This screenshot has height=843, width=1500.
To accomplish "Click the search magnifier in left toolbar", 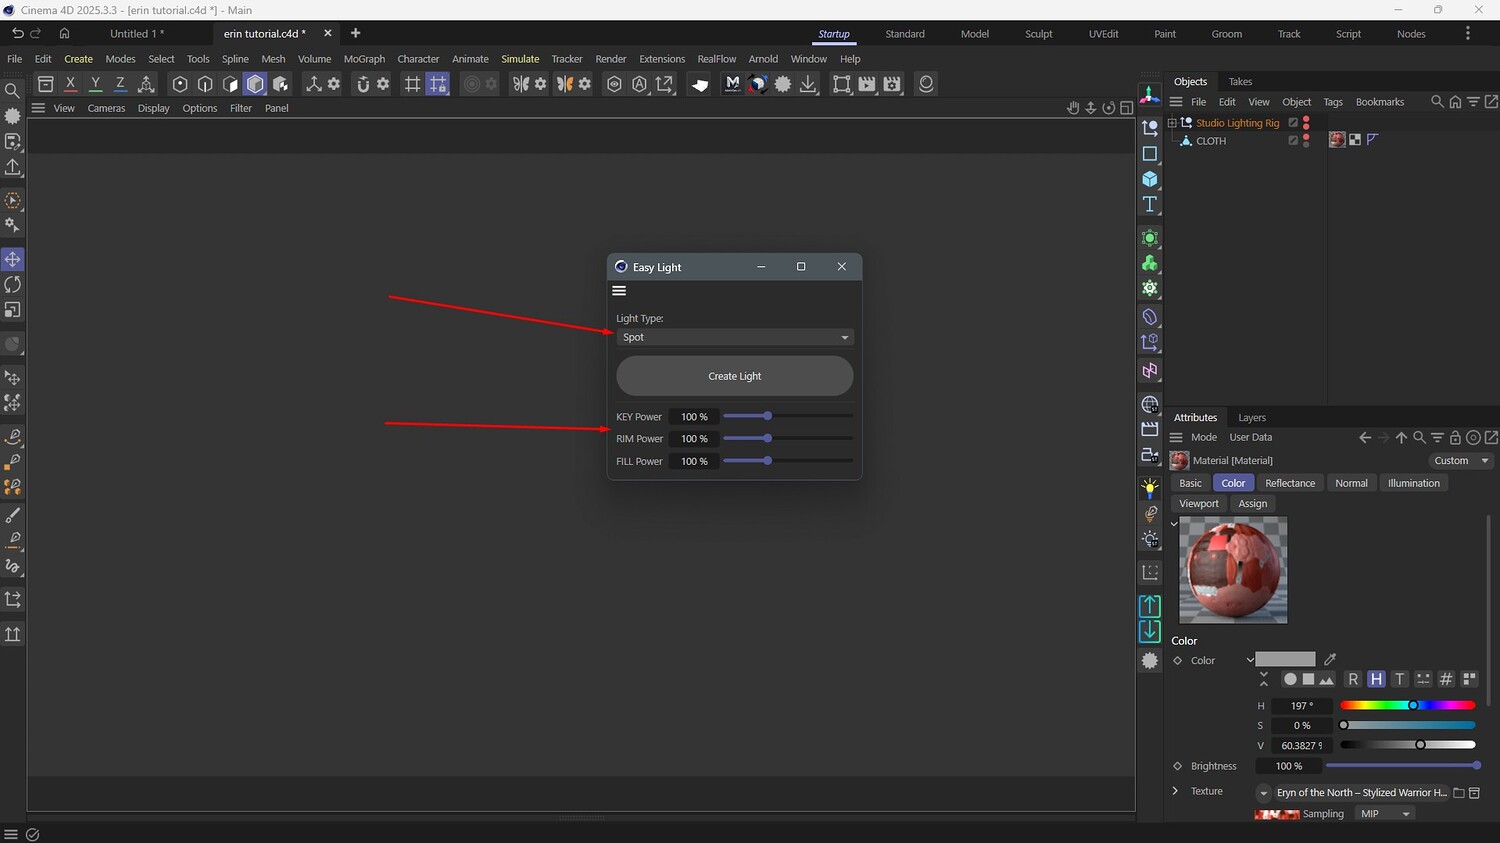I will point(13,91).
